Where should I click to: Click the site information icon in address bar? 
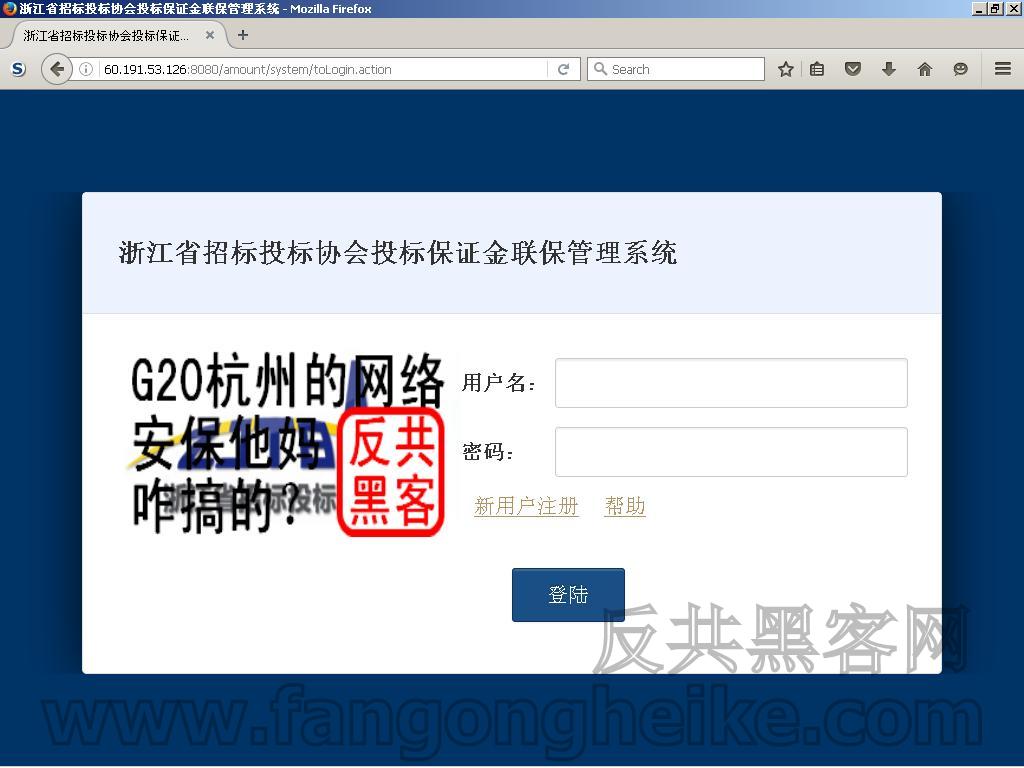coord(86,69)
